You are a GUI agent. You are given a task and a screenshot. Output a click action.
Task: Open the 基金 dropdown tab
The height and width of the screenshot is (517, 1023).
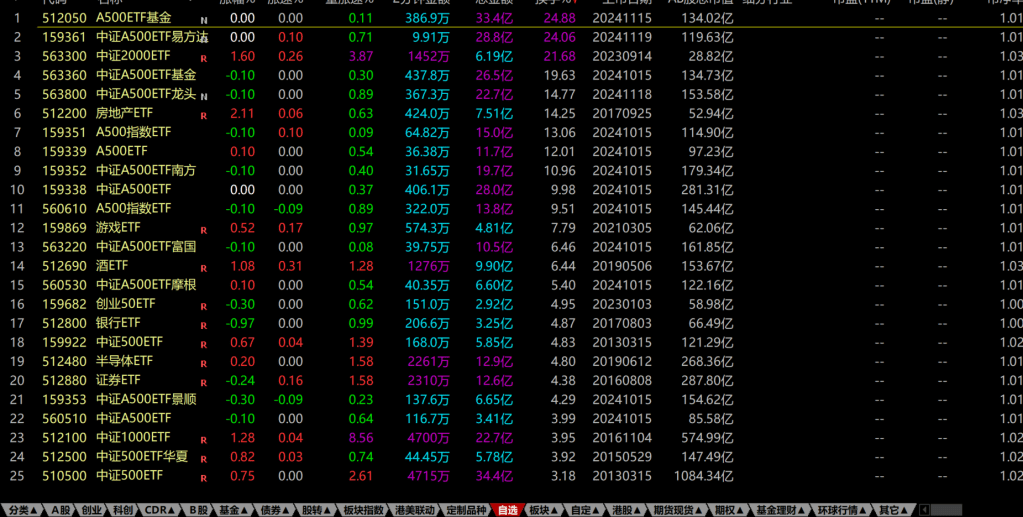tap(234, 510)
